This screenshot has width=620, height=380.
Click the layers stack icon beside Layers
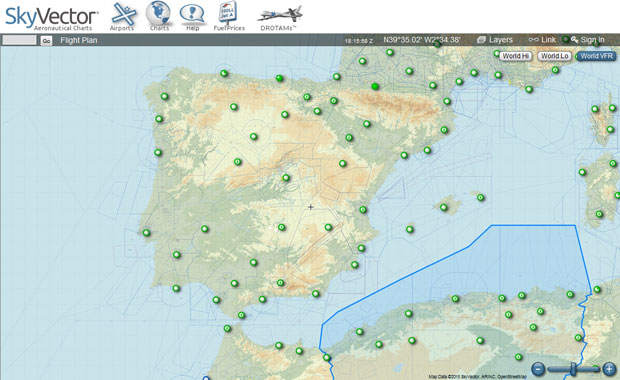point(481,40)
